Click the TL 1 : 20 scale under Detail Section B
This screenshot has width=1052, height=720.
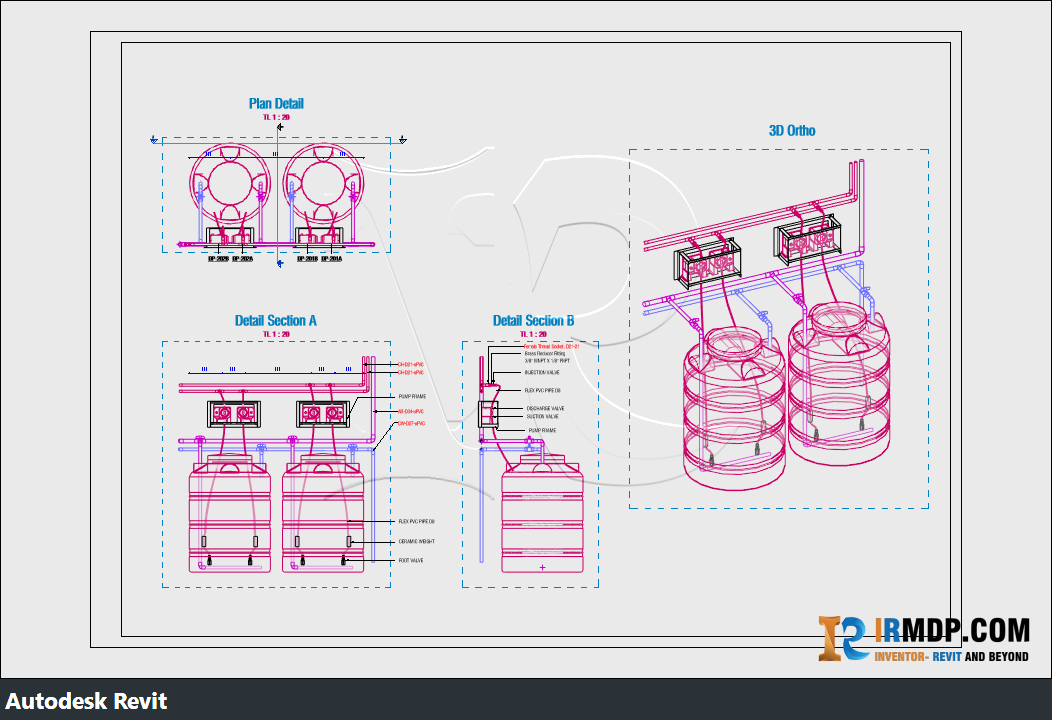tap(533, 334)
